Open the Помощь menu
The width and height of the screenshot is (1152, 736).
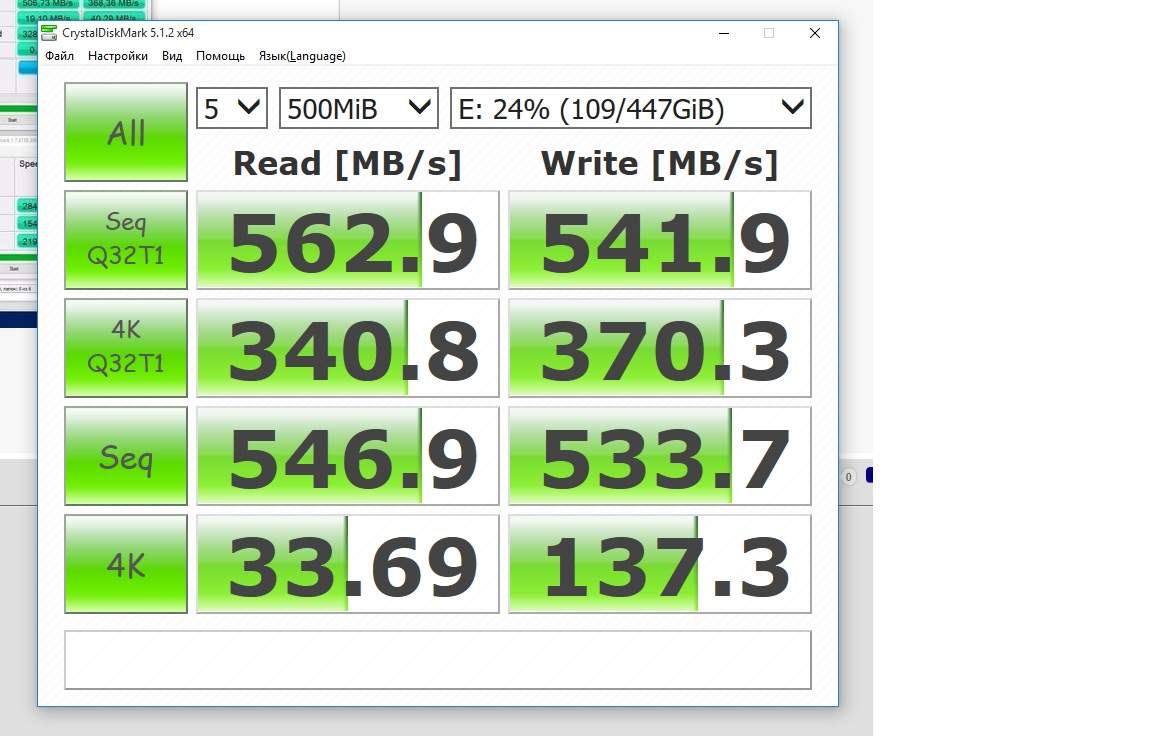(220, 56)
